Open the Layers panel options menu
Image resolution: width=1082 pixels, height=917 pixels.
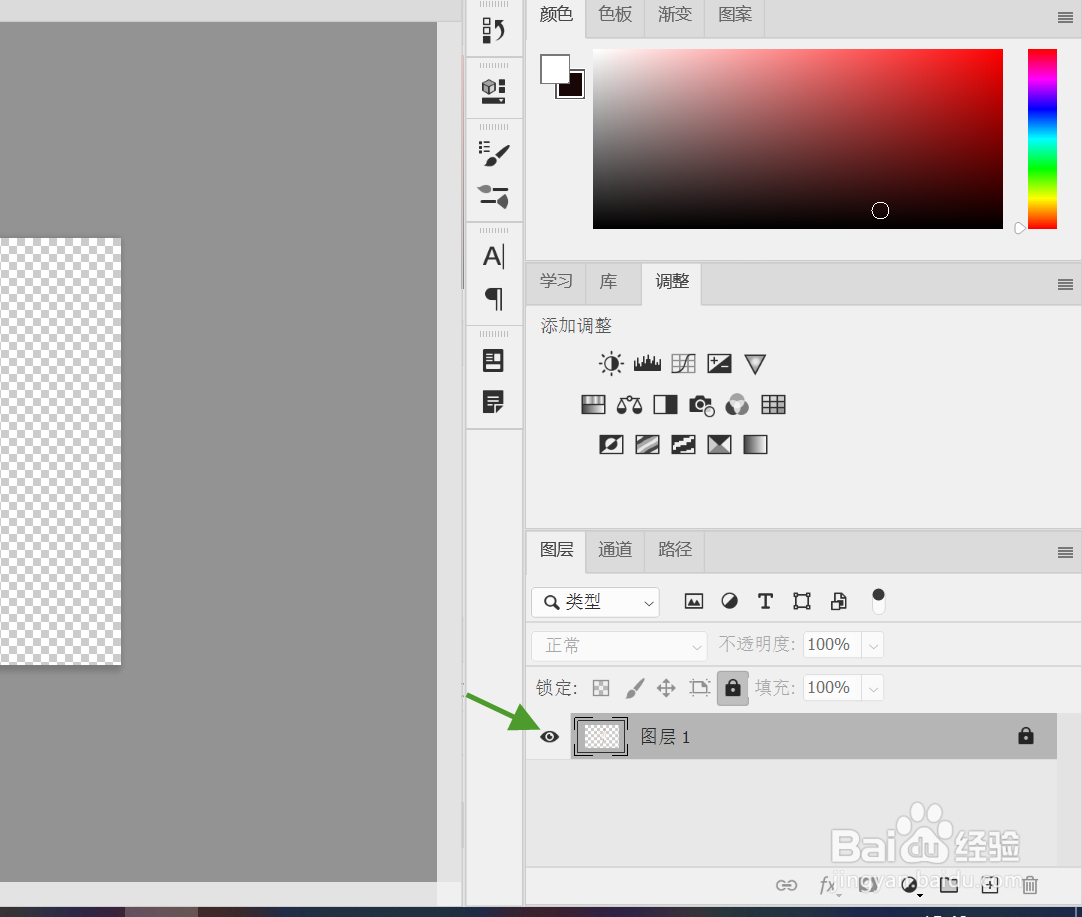(1065, 552)
